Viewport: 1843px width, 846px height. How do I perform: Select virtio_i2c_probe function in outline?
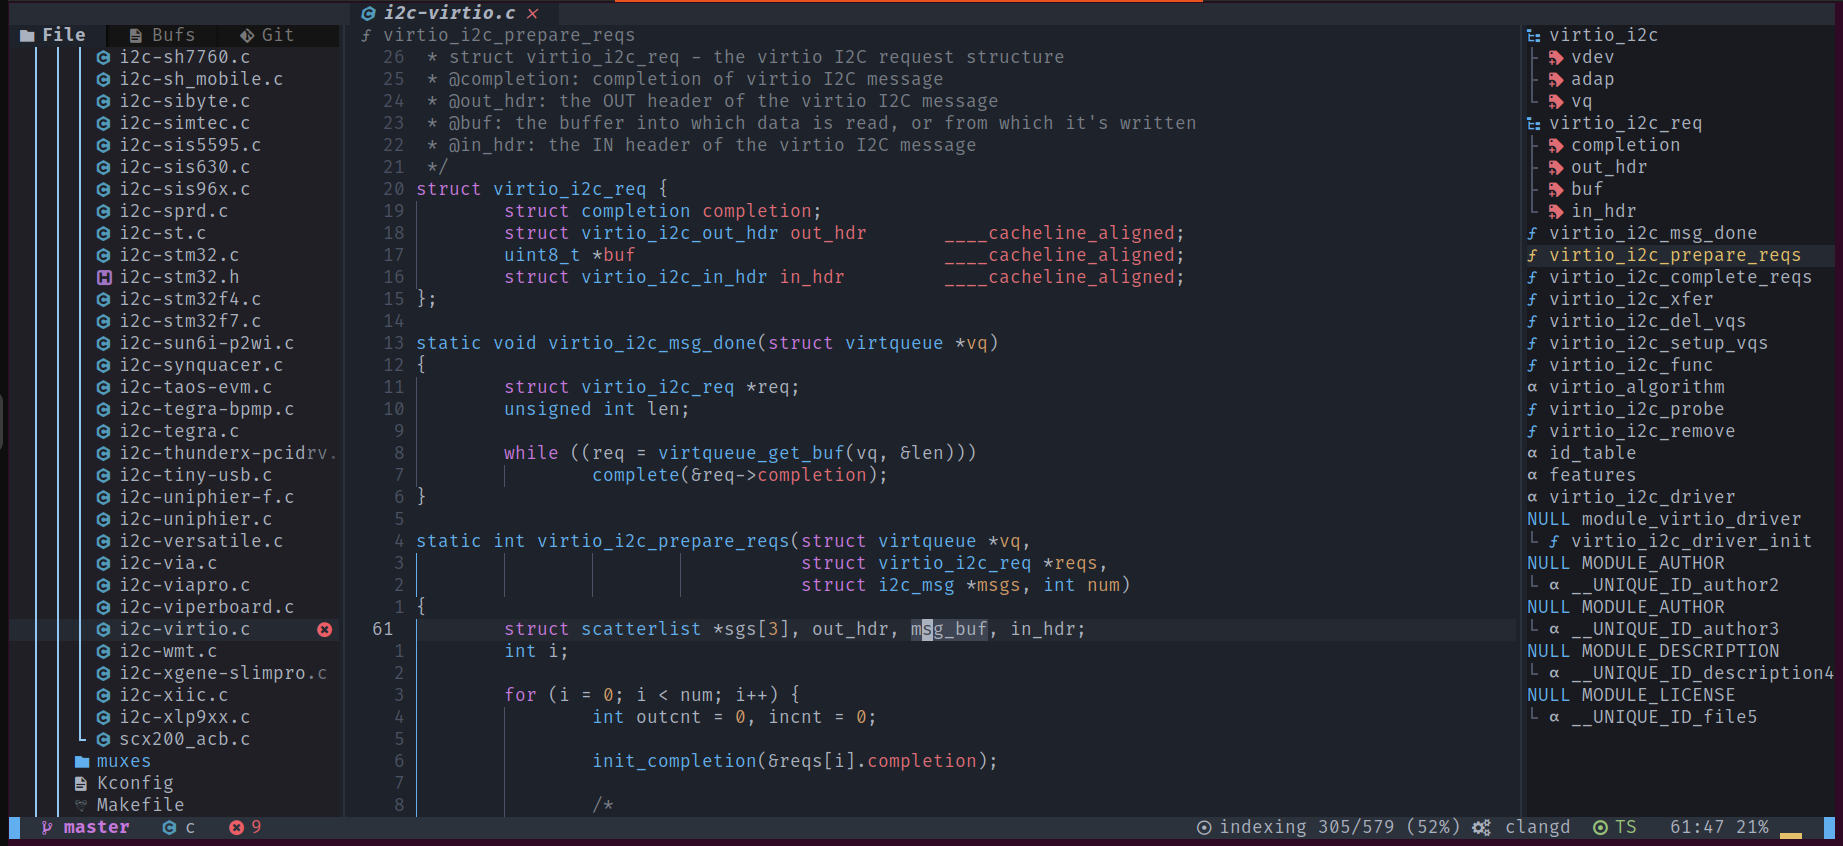[x=1636, y=409]
